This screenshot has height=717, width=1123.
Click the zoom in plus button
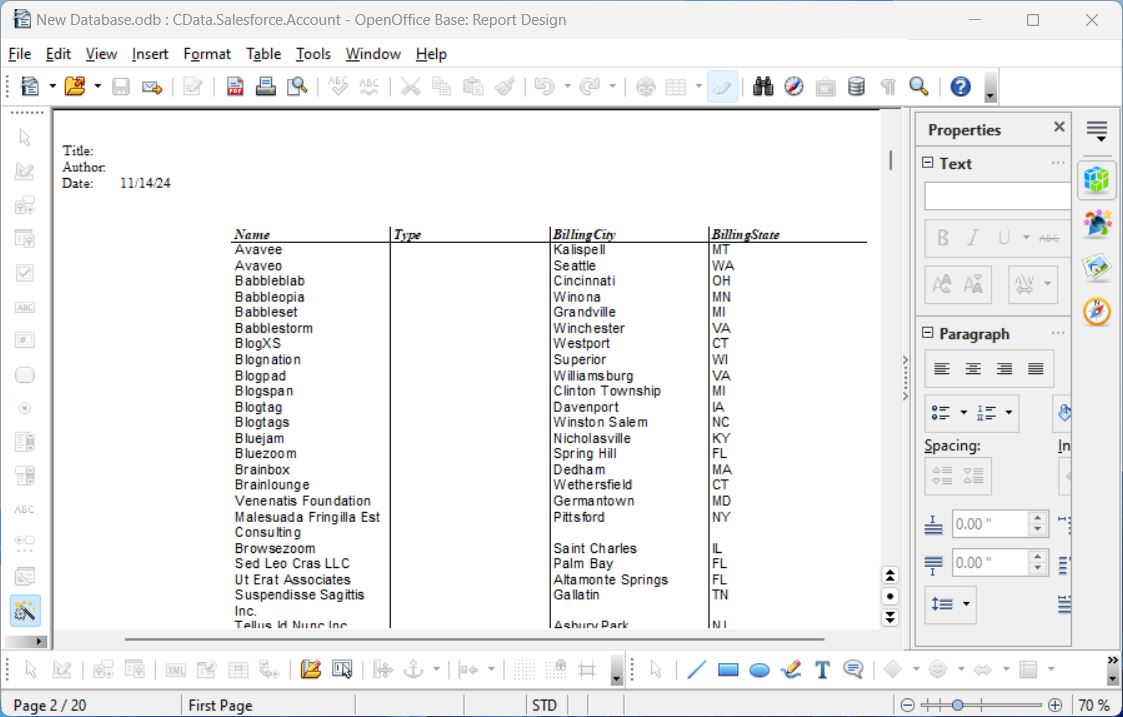[x=1055, y=705]
